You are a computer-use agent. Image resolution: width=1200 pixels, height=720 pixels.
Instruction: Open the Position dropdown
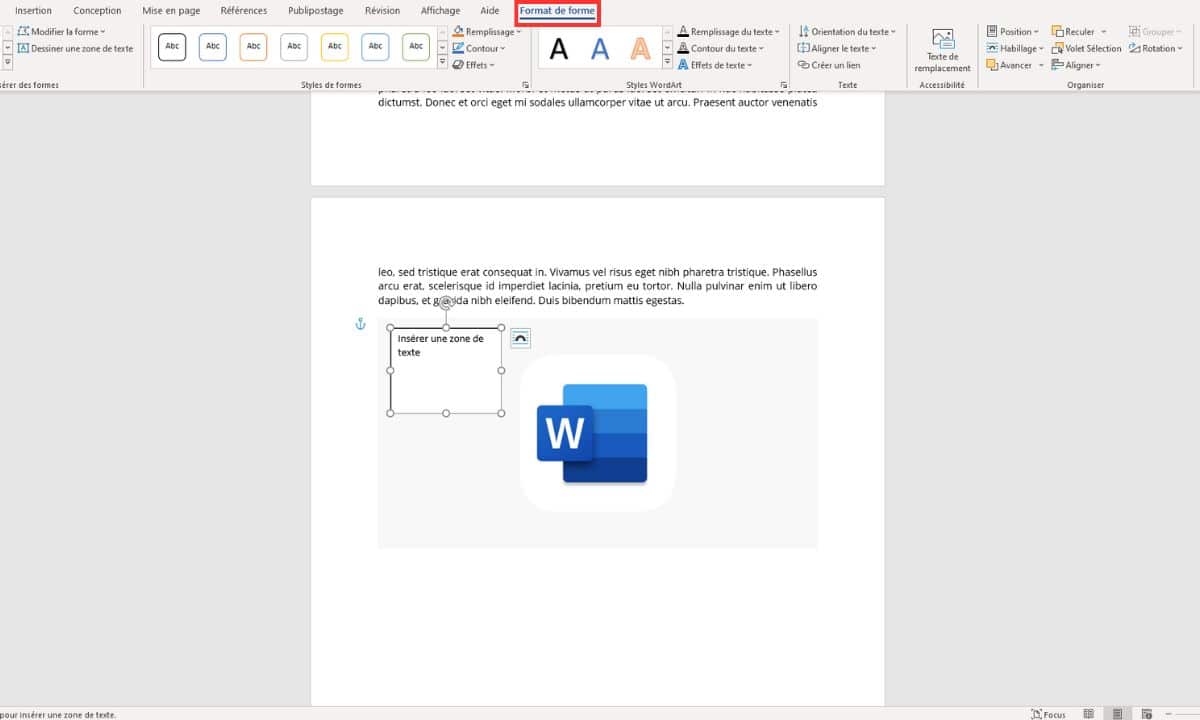pos(1013,31)
